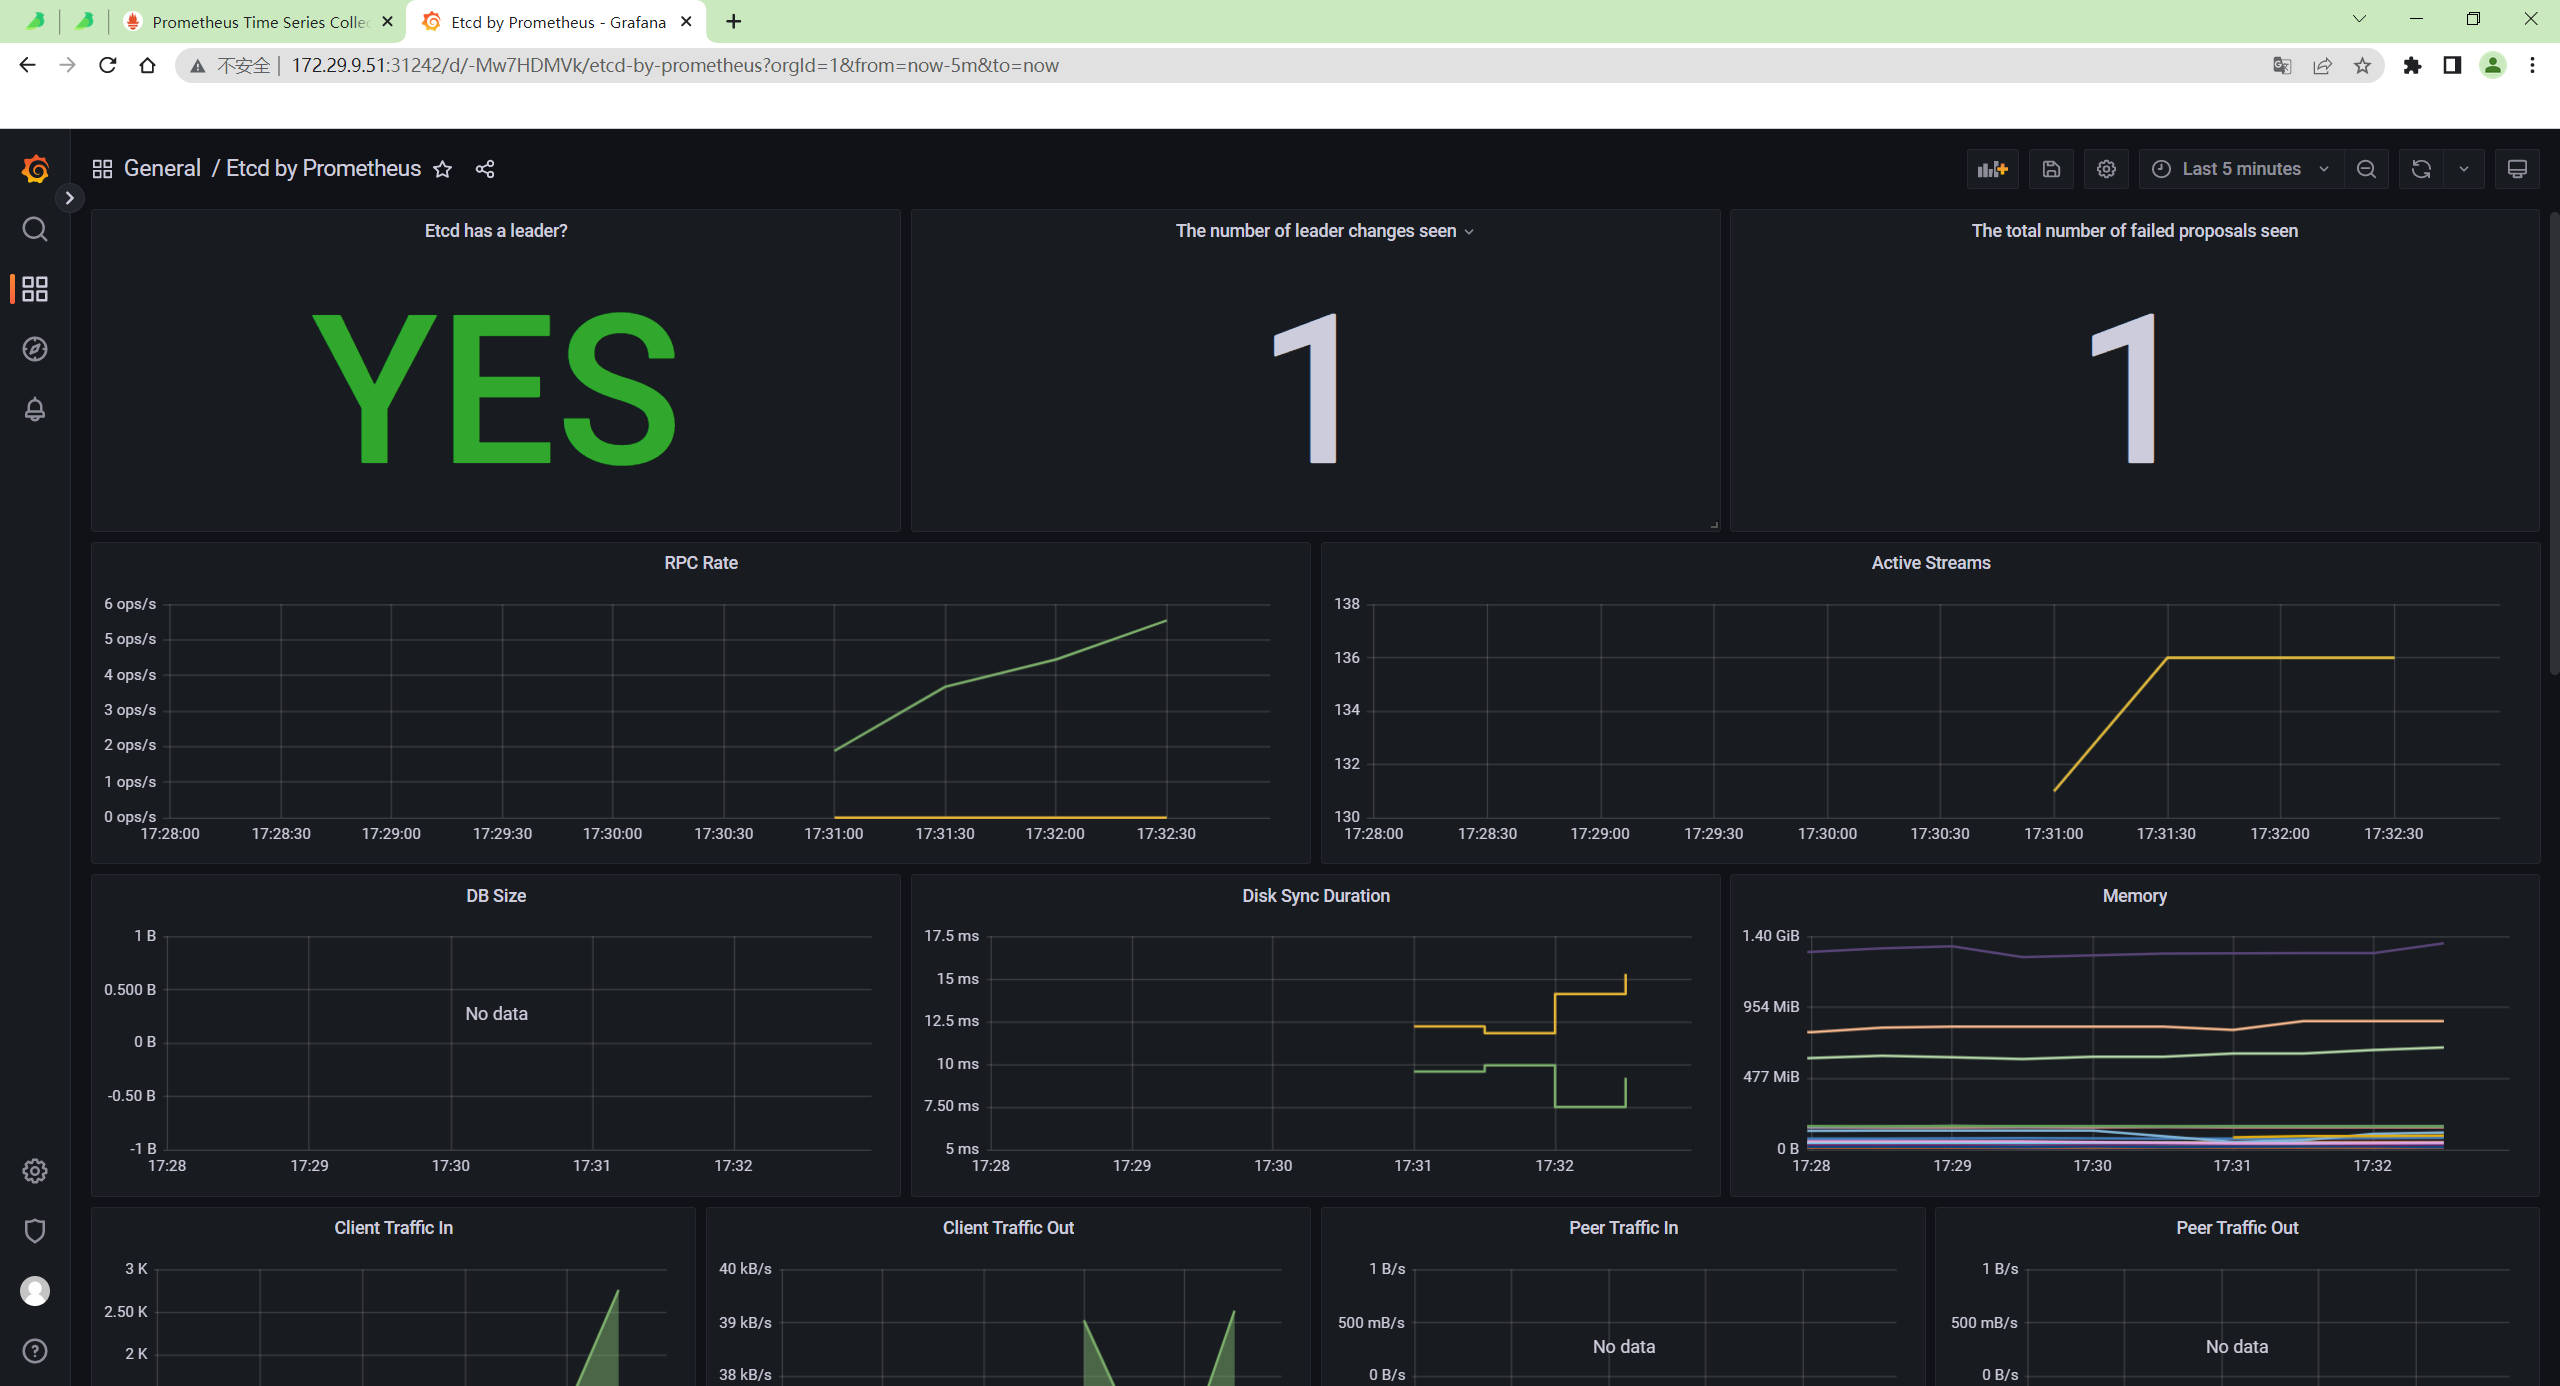The width and height of the screenshot is (2560, 1386).
Task: Open the dashboard settings gear icon
Action: 2106,169
